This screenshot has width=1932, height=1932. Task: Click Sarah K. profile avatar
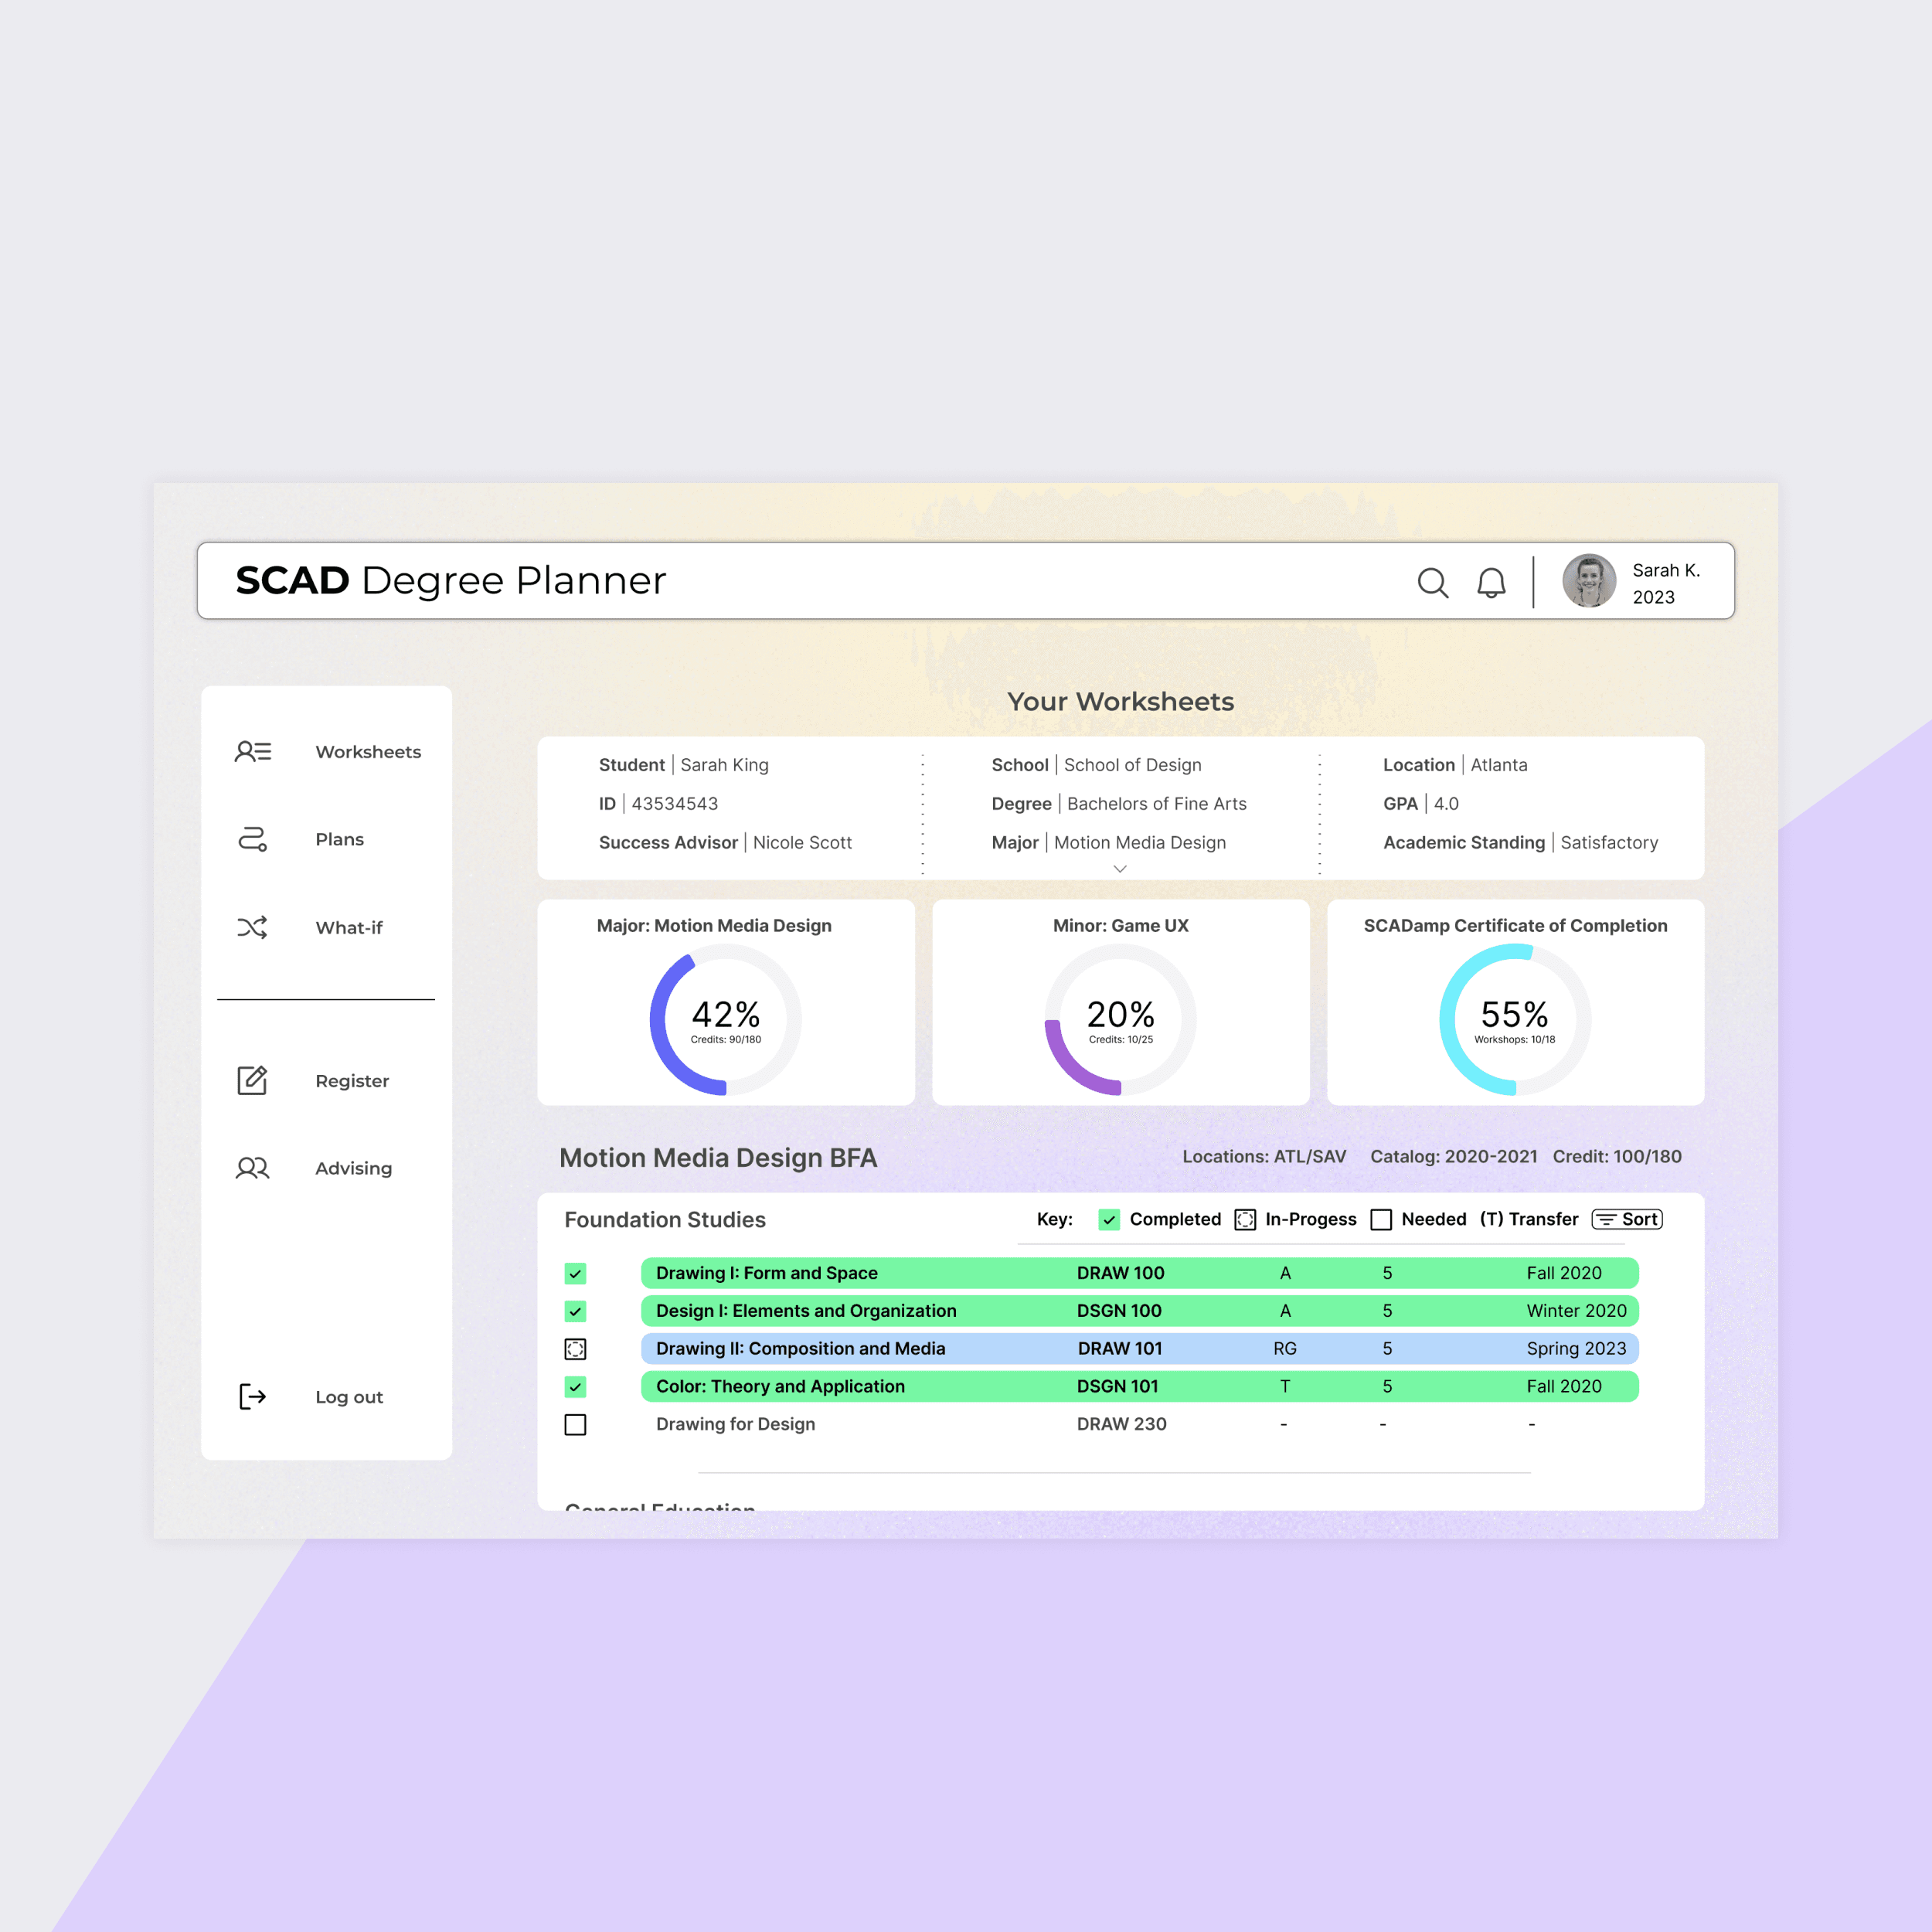[1589, 581]
